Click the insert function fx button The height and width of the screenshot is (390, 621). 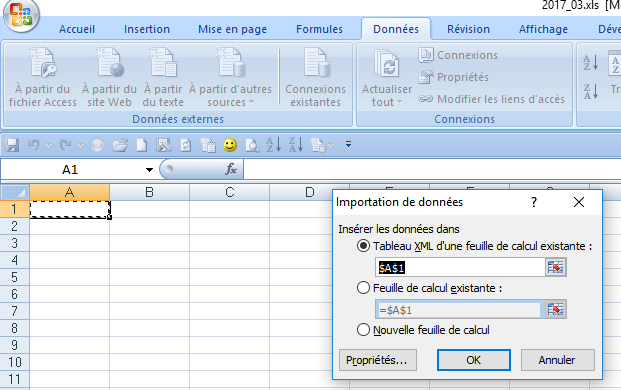click(x=231, y=169)
